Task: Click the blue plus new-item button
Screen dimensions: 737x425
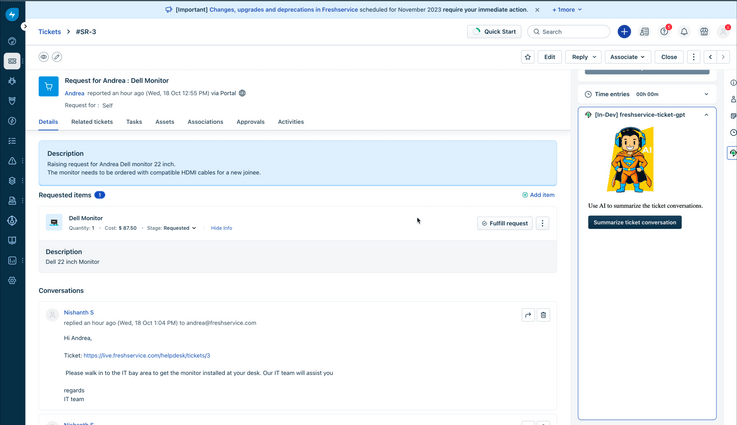Action: click(624, 31)
